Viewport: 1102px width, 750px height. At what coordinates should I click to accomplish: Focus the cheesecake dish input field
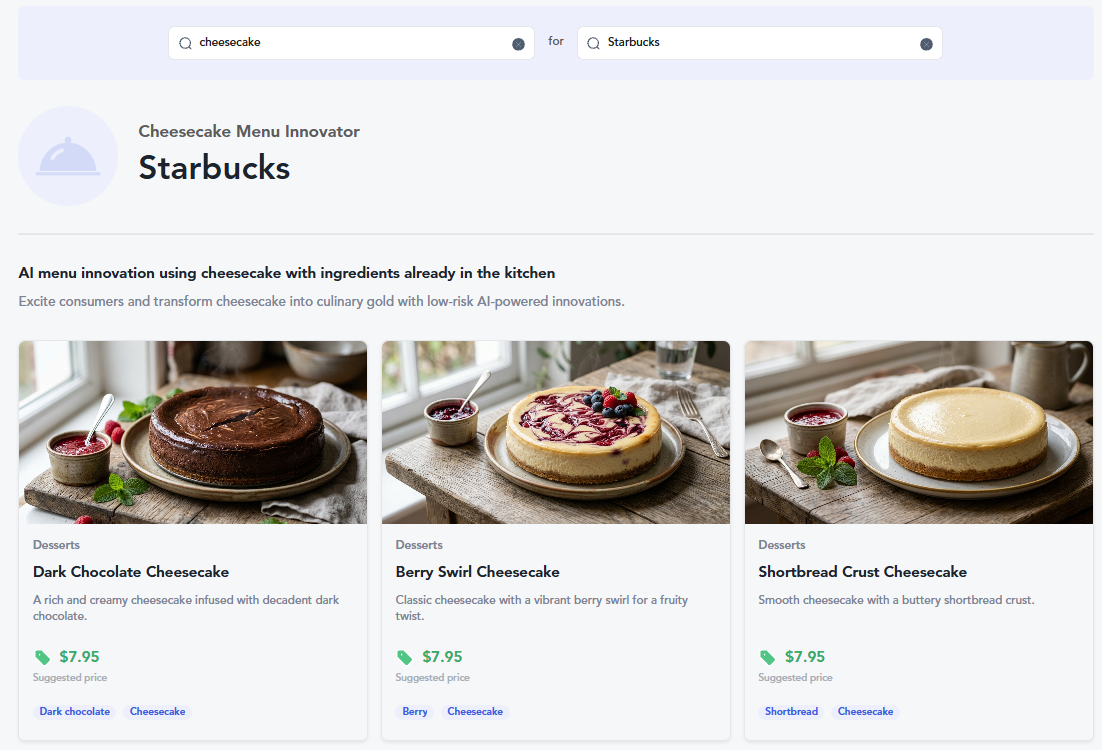[351, 43]
